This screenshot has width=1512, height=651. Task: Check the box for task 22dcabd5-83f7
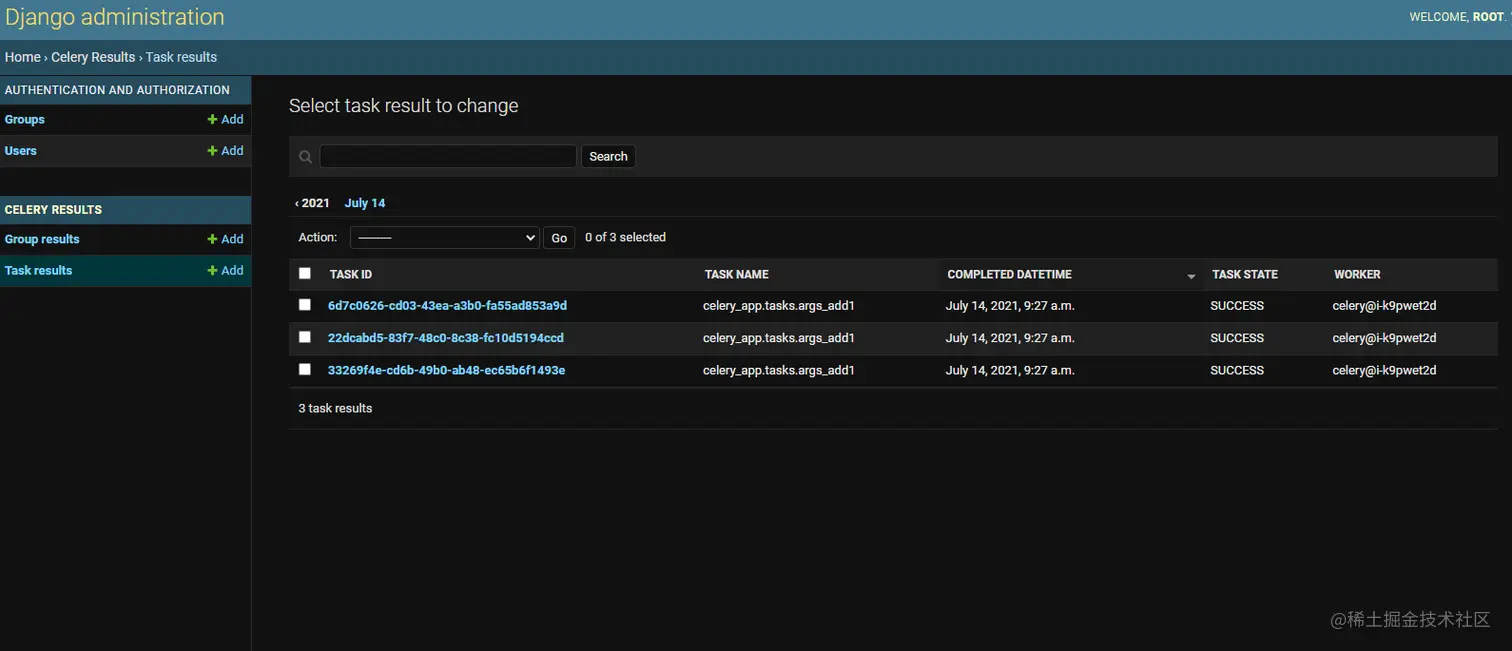(305, 337)
